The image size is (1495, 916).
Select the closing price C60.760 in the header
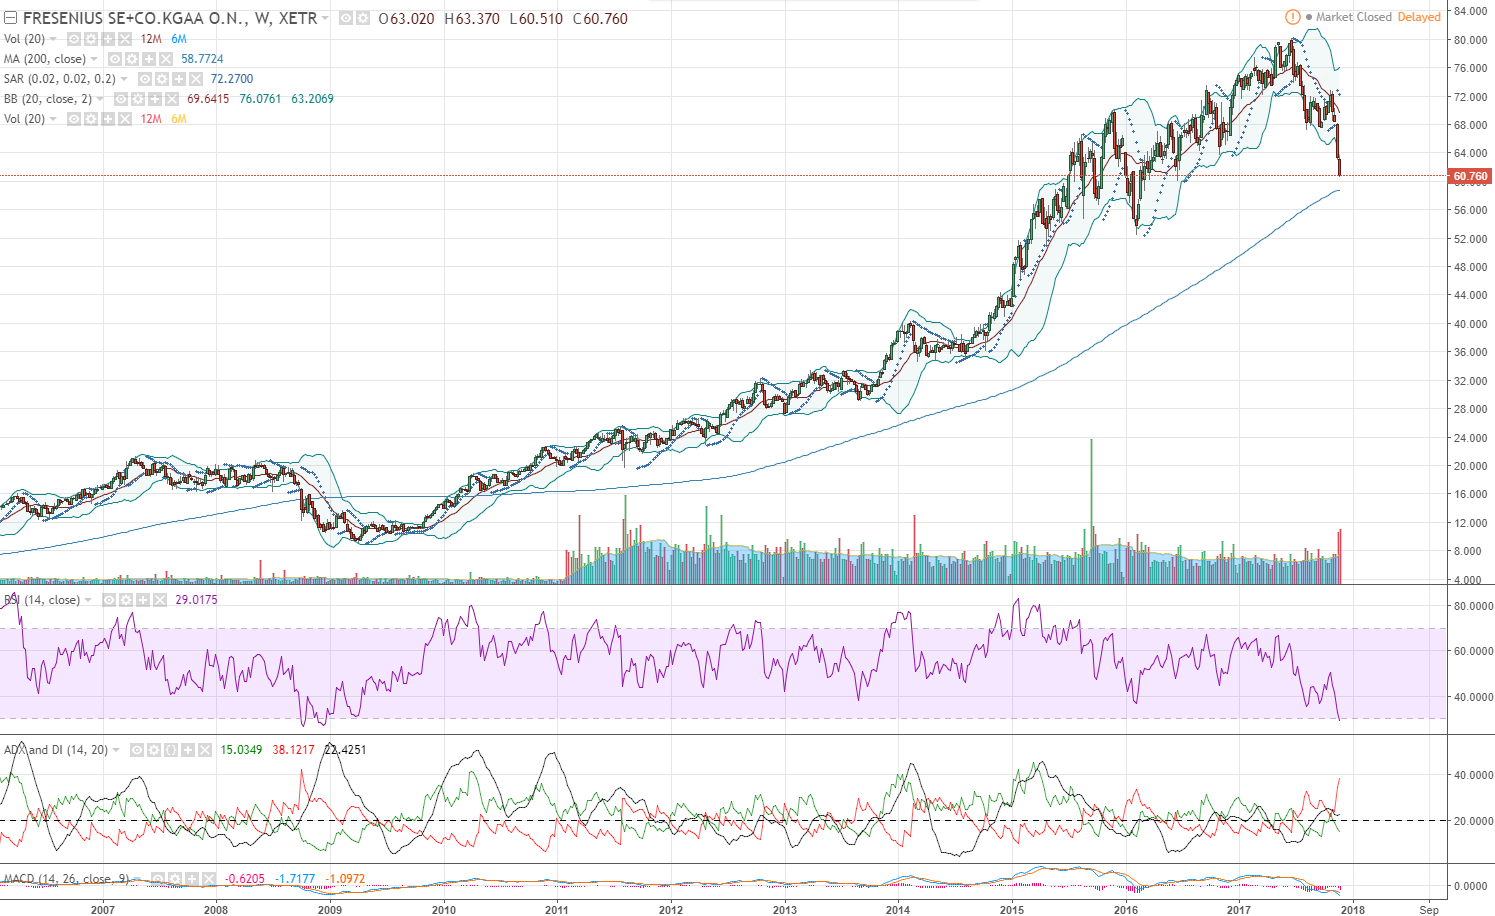coord(600,18)
